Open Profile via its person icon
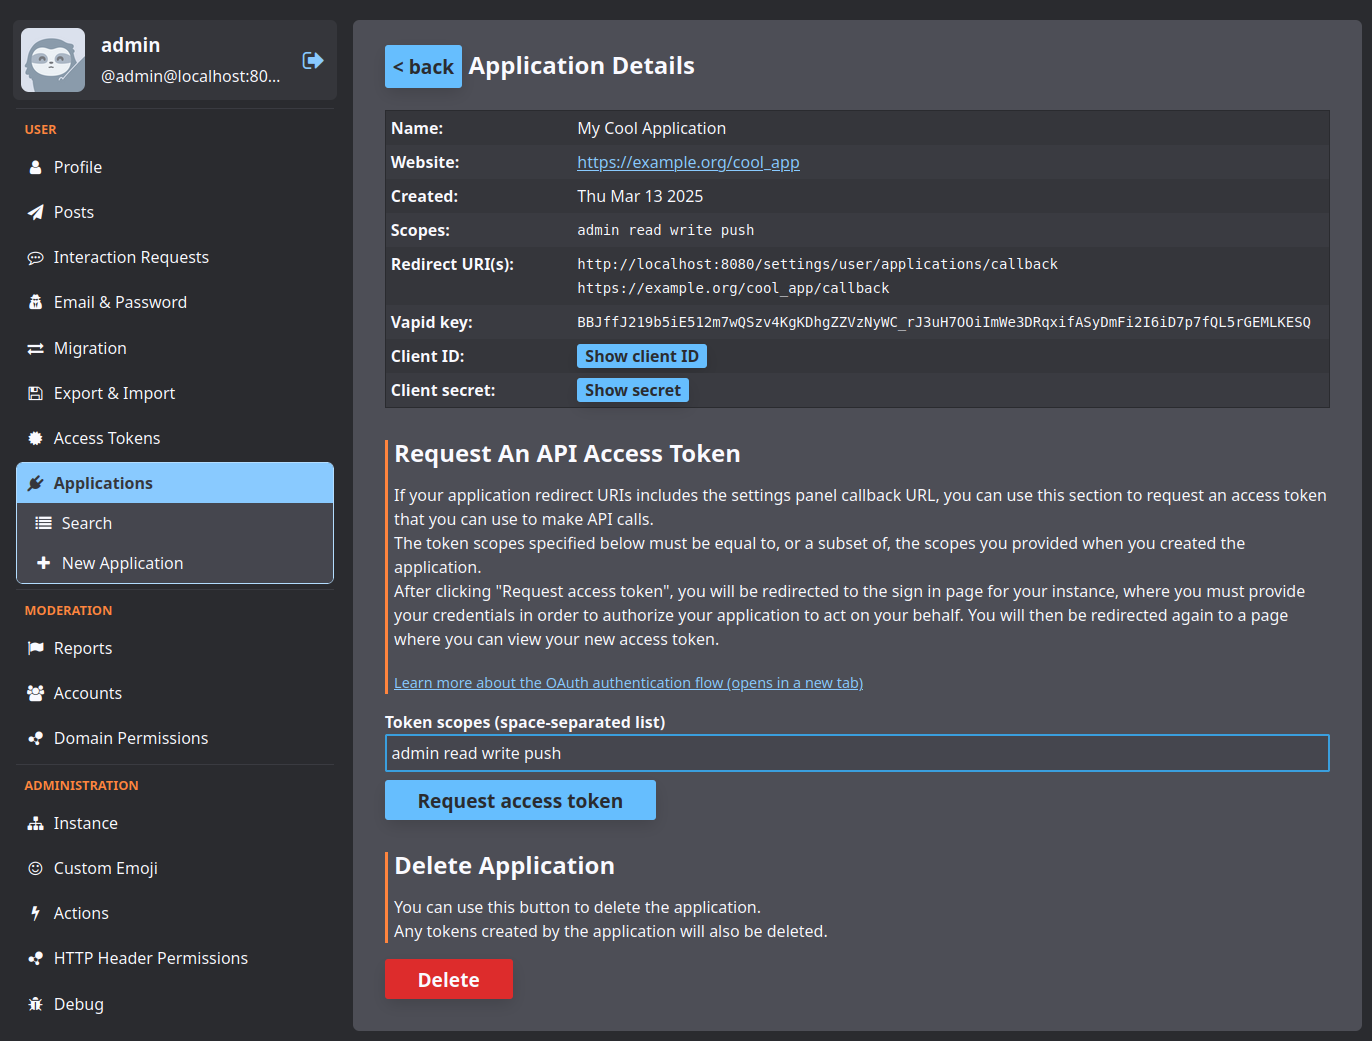Viewport: 1372px width, 1041px height. (x=36, y=167)
